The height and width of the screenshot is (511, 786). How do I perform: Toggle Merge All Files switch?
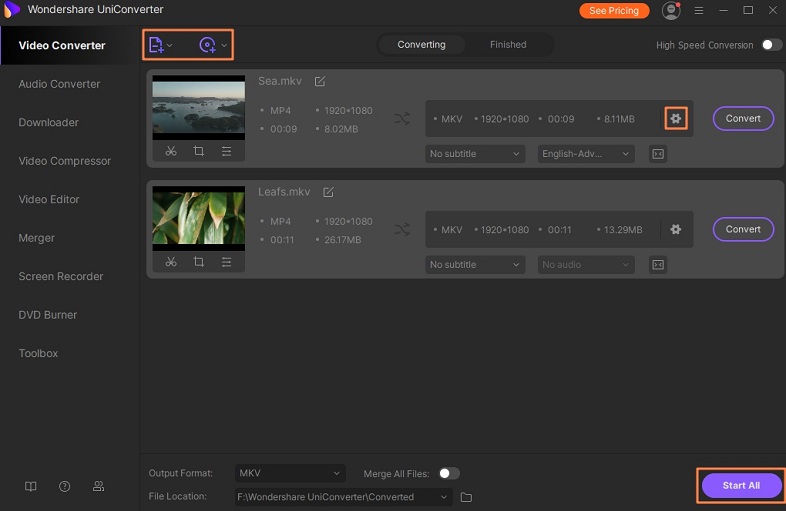point(449,473)
